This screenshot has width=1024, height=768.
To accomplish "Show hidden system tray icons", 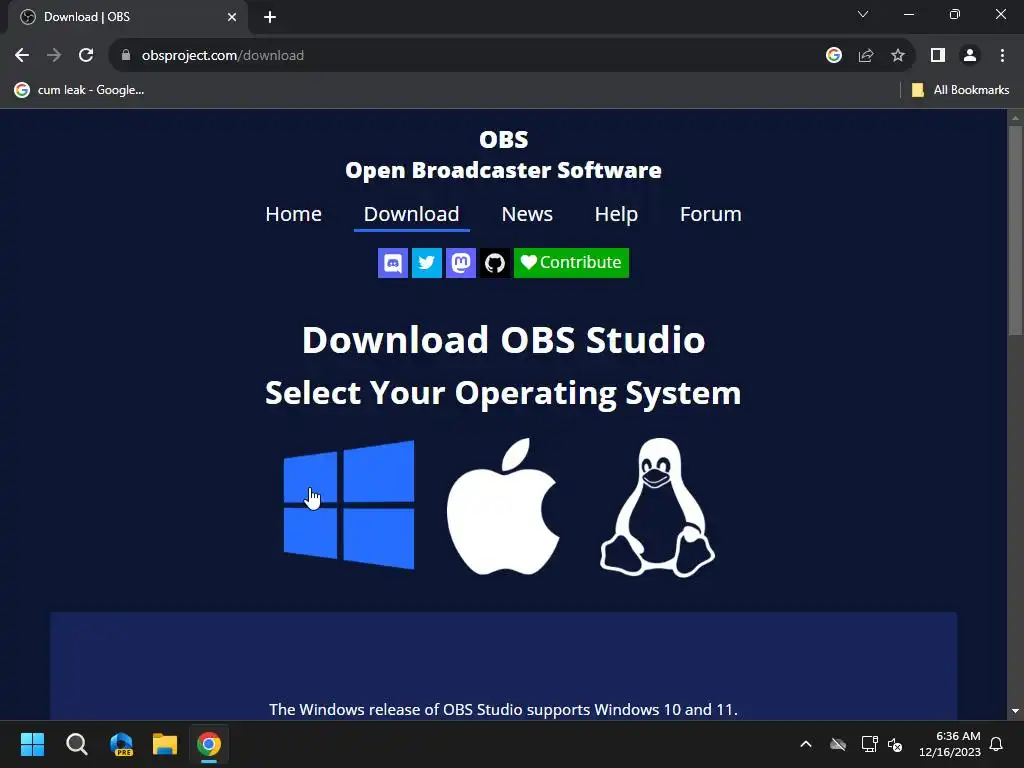I will point(806,744).
